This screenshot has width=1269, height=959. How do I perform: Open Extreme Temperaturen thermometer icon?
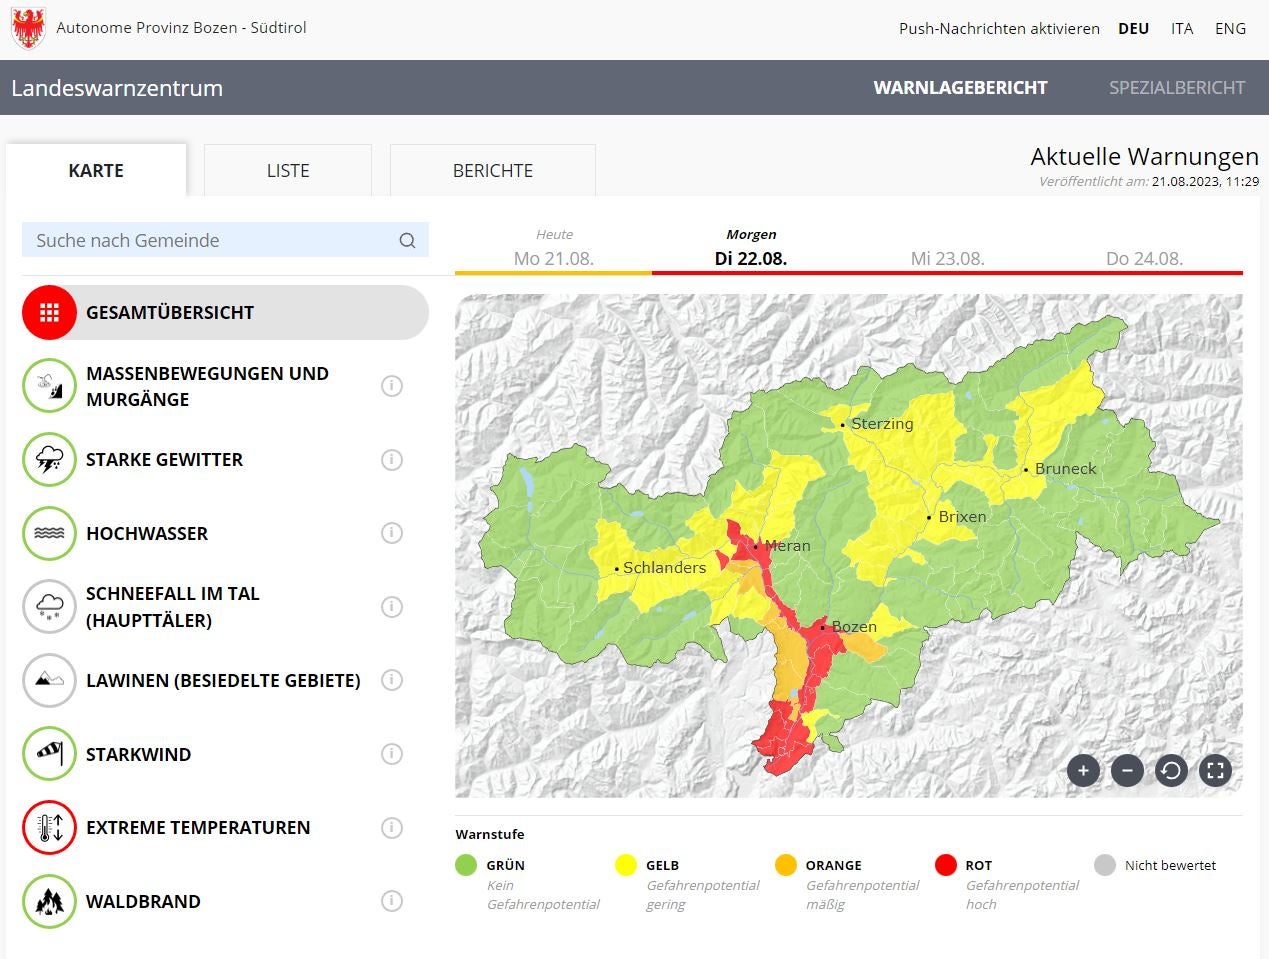click(49, 828)
